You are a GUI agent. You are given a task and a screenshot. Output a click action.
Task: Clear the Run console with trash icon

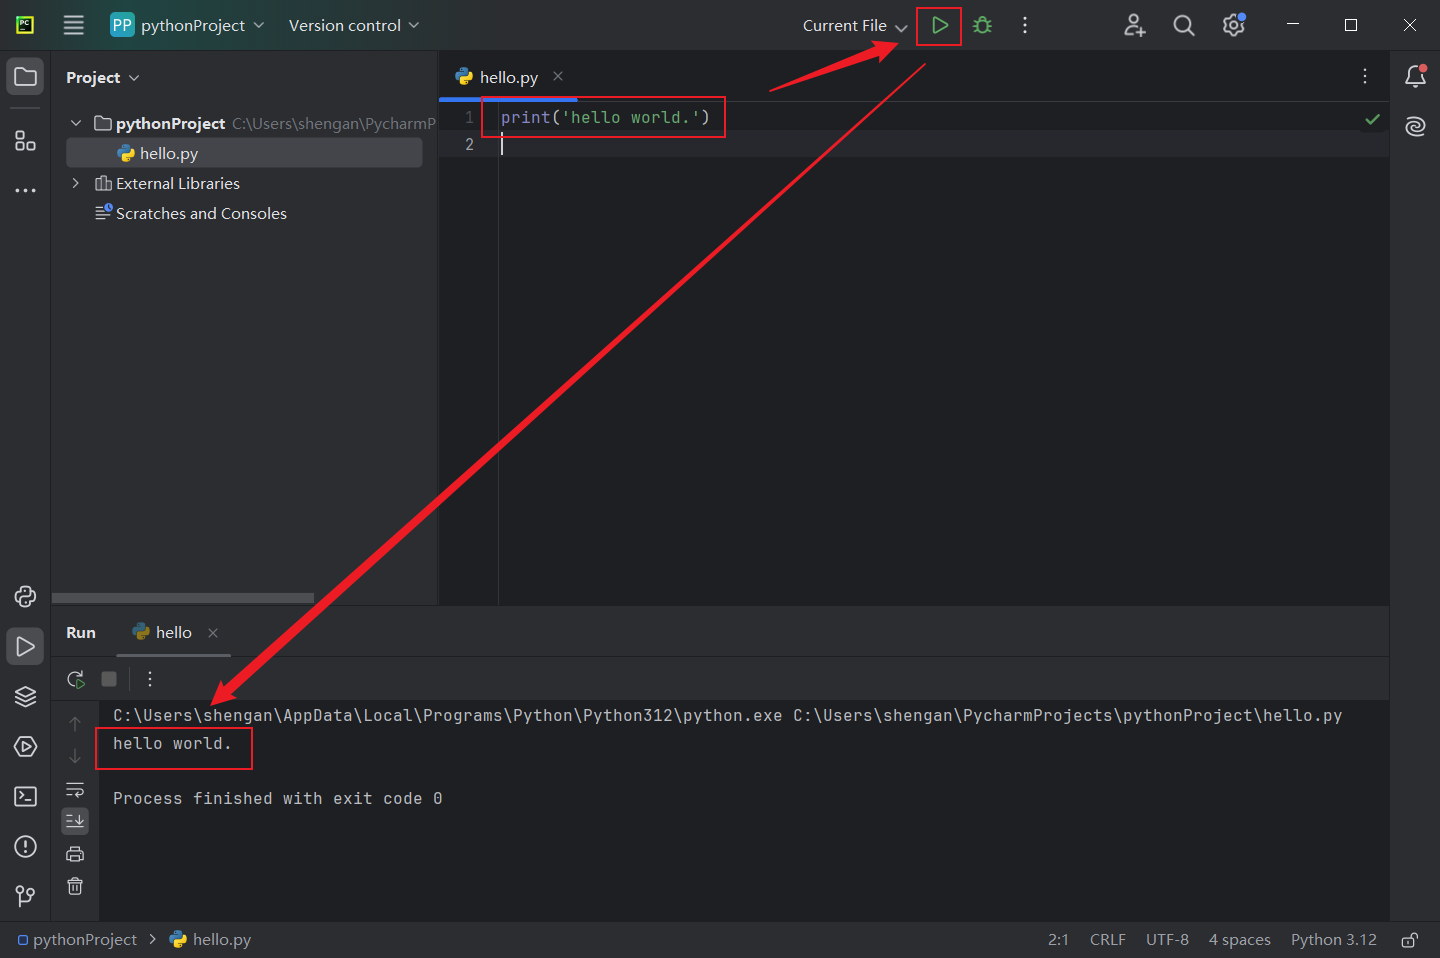tap(75, 887)
